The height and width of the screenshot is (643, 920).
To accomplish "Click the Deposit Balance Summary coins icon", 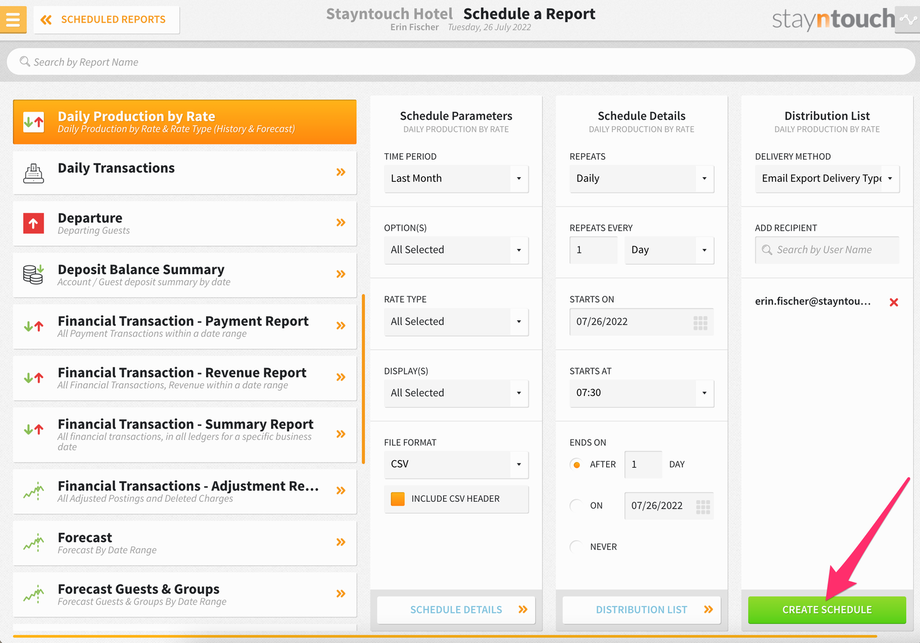I will point(33,274).
